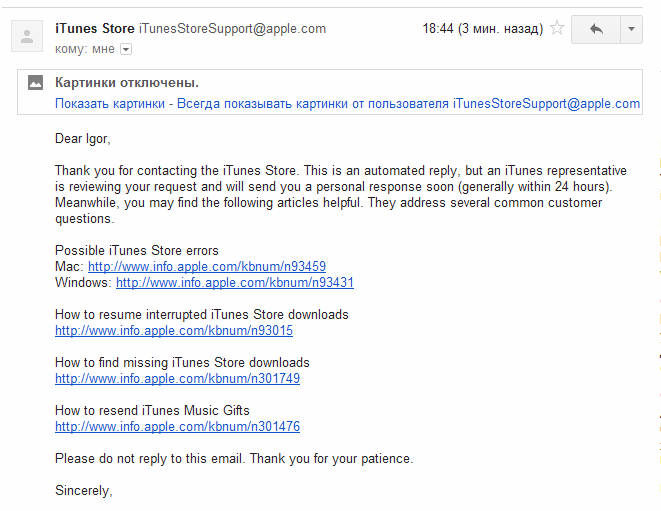Click 'How to resend iTunes Music Gifts'
Viewport: 661px width, 511px height.
(x=152, y=411)
